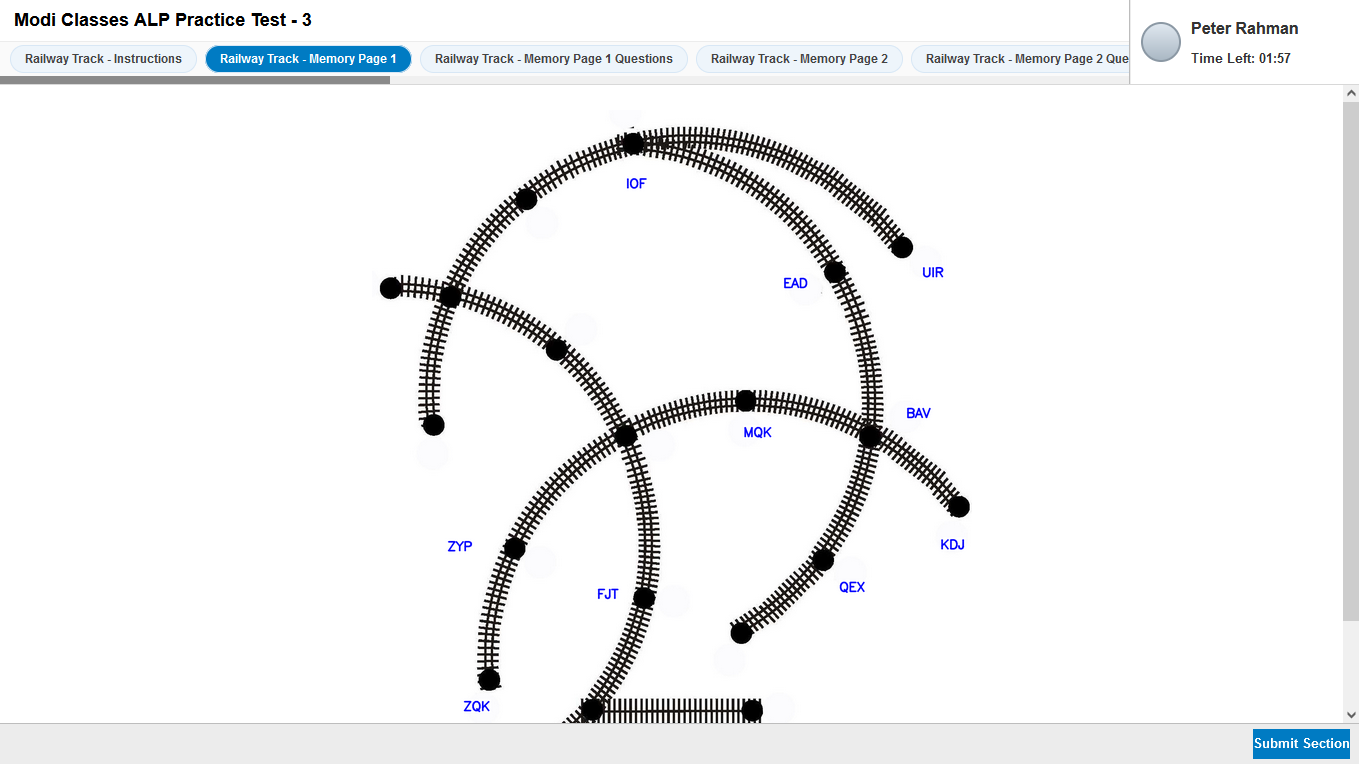The height and width of the screenshot is (764, 1359).
Task: Click the ZQK station label
Action: point(477,707)
